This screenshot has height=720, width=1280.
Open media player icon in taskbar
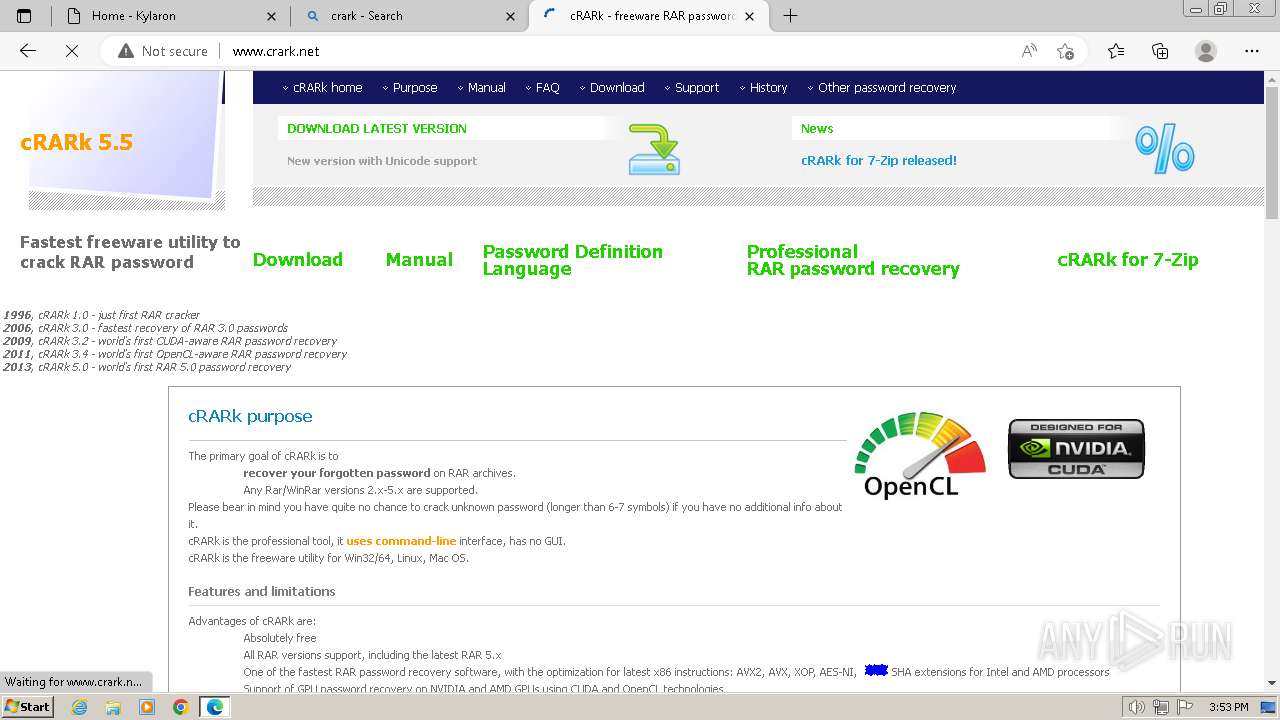pyautogui.click(x=147, y=707)
